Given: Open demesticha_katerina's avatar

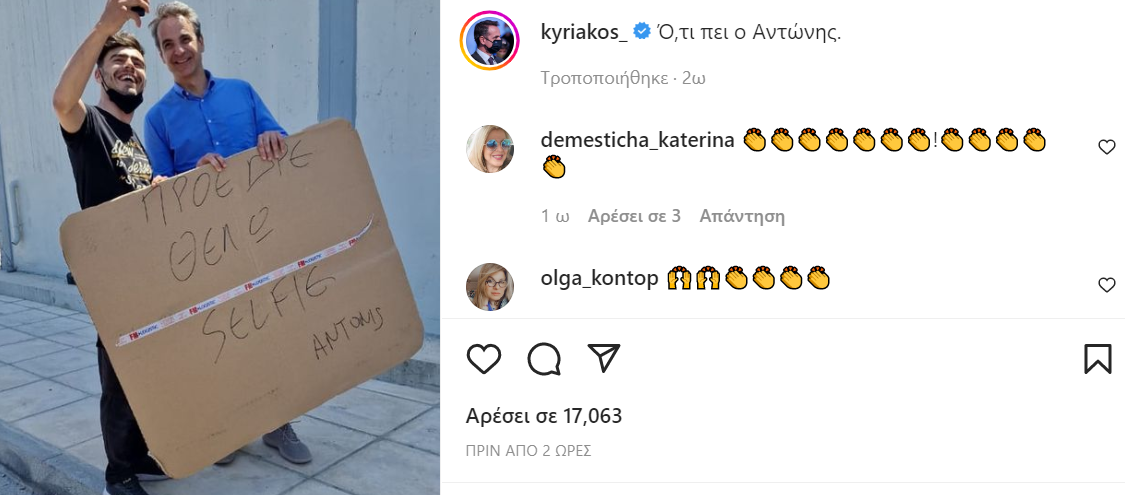Looking at the screenshot, I should click(x=490, y=148).
